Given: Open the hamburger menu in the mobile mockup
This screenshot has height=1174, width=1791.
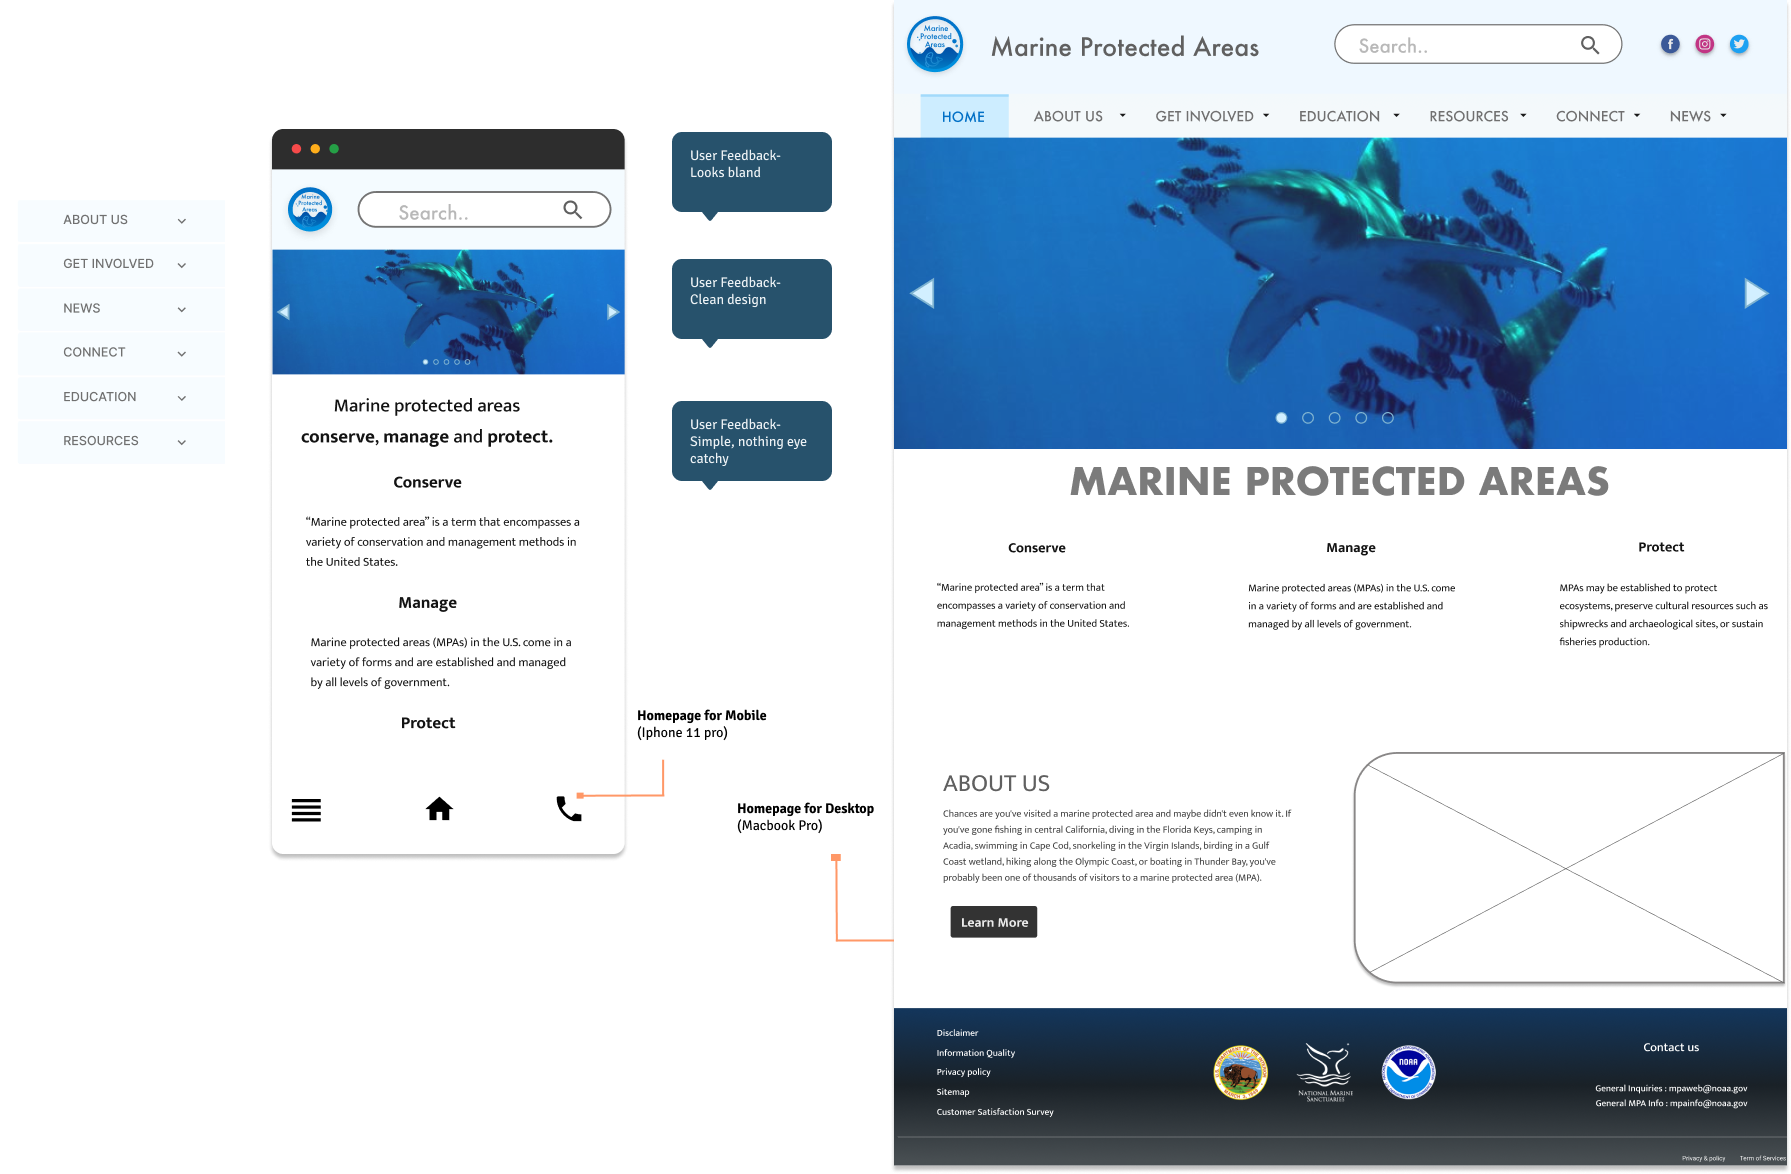Looking at the screenshot, I should coord(306,810).
